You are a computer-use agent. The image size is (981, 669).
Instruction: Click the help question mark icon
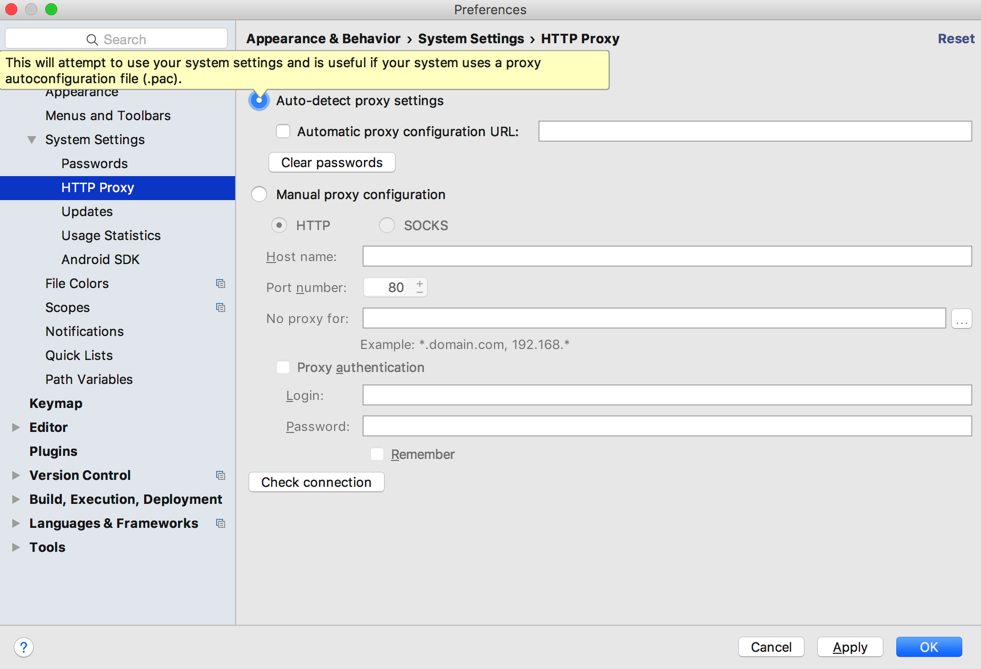pyautogui.click(x=24, y=647)
